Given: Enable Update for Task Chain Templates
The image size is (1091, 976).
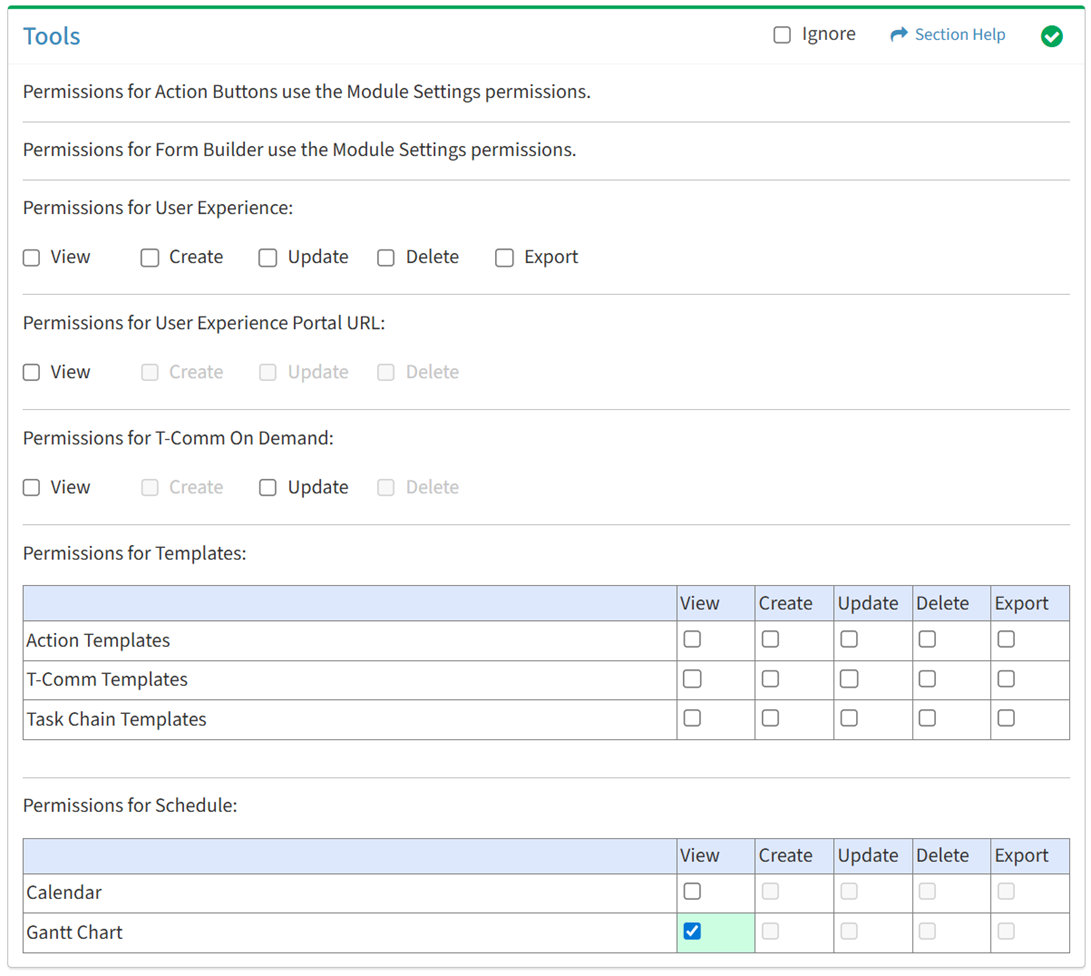Looking at the screenshot, I should [849, 718].
